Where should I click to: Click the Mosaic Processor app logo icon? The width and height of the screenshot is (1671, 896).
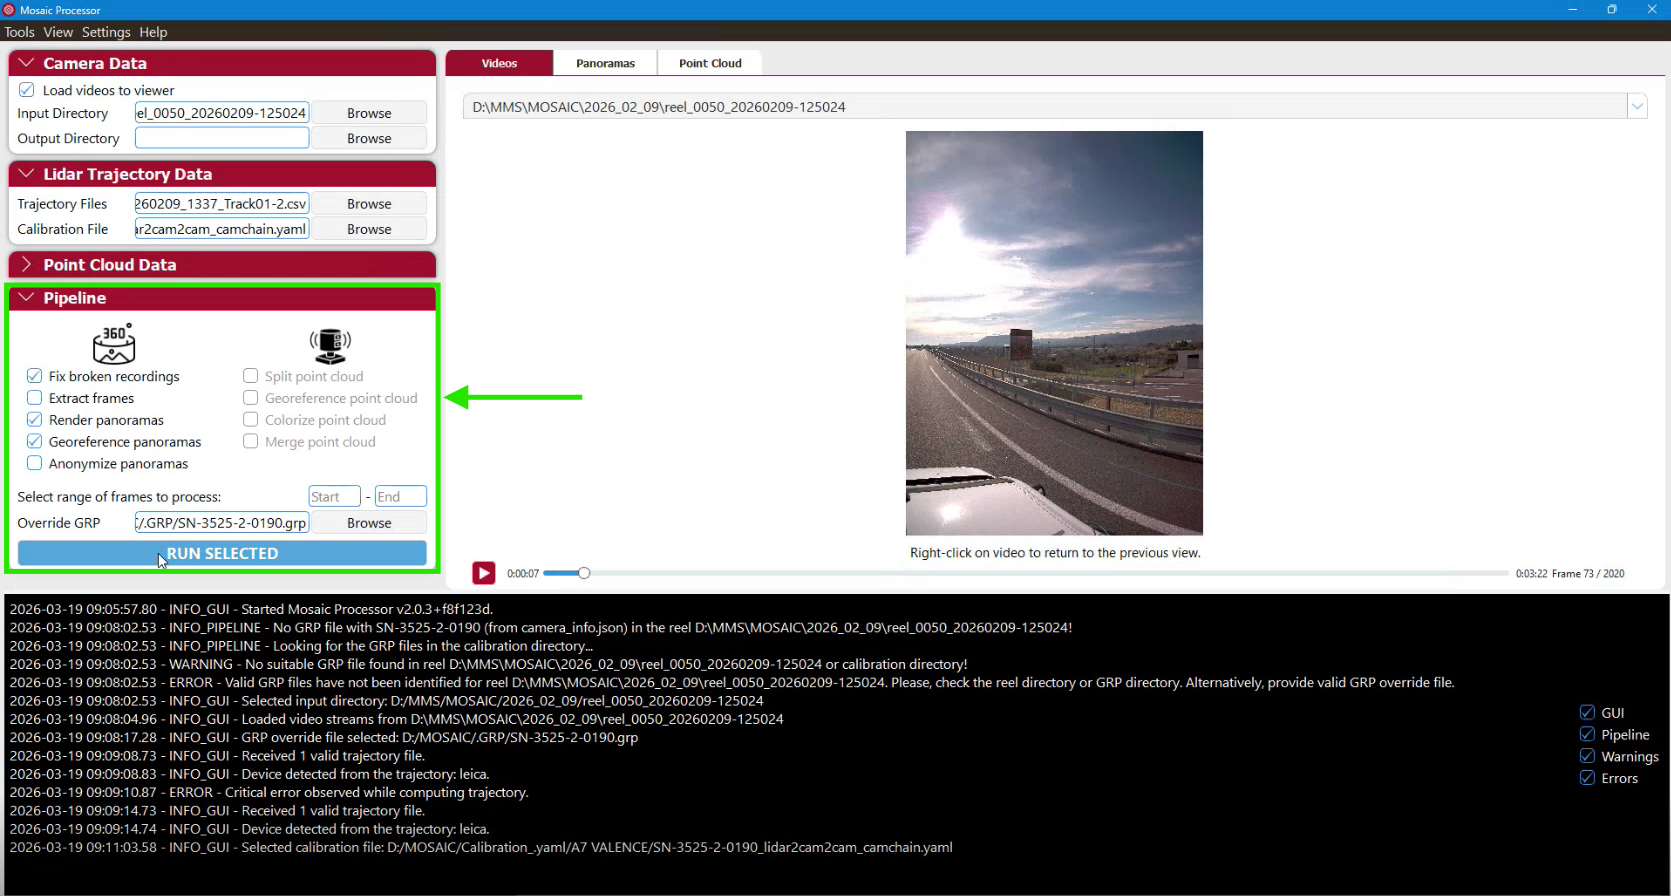[9, 10]
